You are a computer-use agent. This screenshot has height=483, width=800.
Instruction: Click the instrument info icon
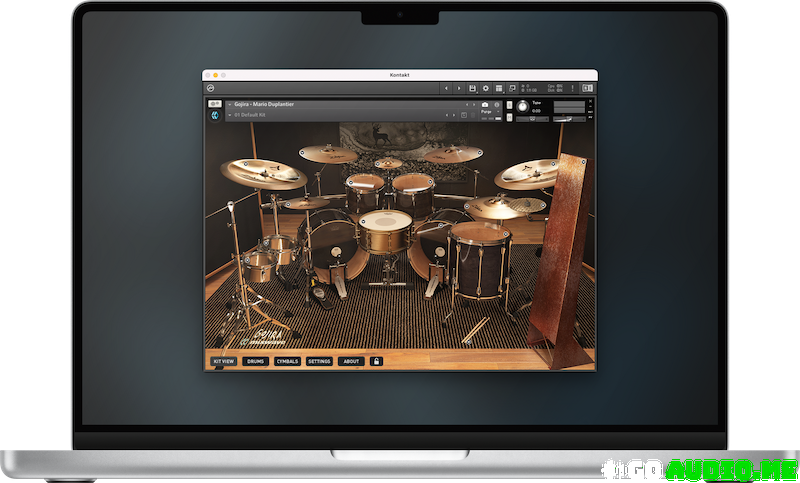(498, 104)
